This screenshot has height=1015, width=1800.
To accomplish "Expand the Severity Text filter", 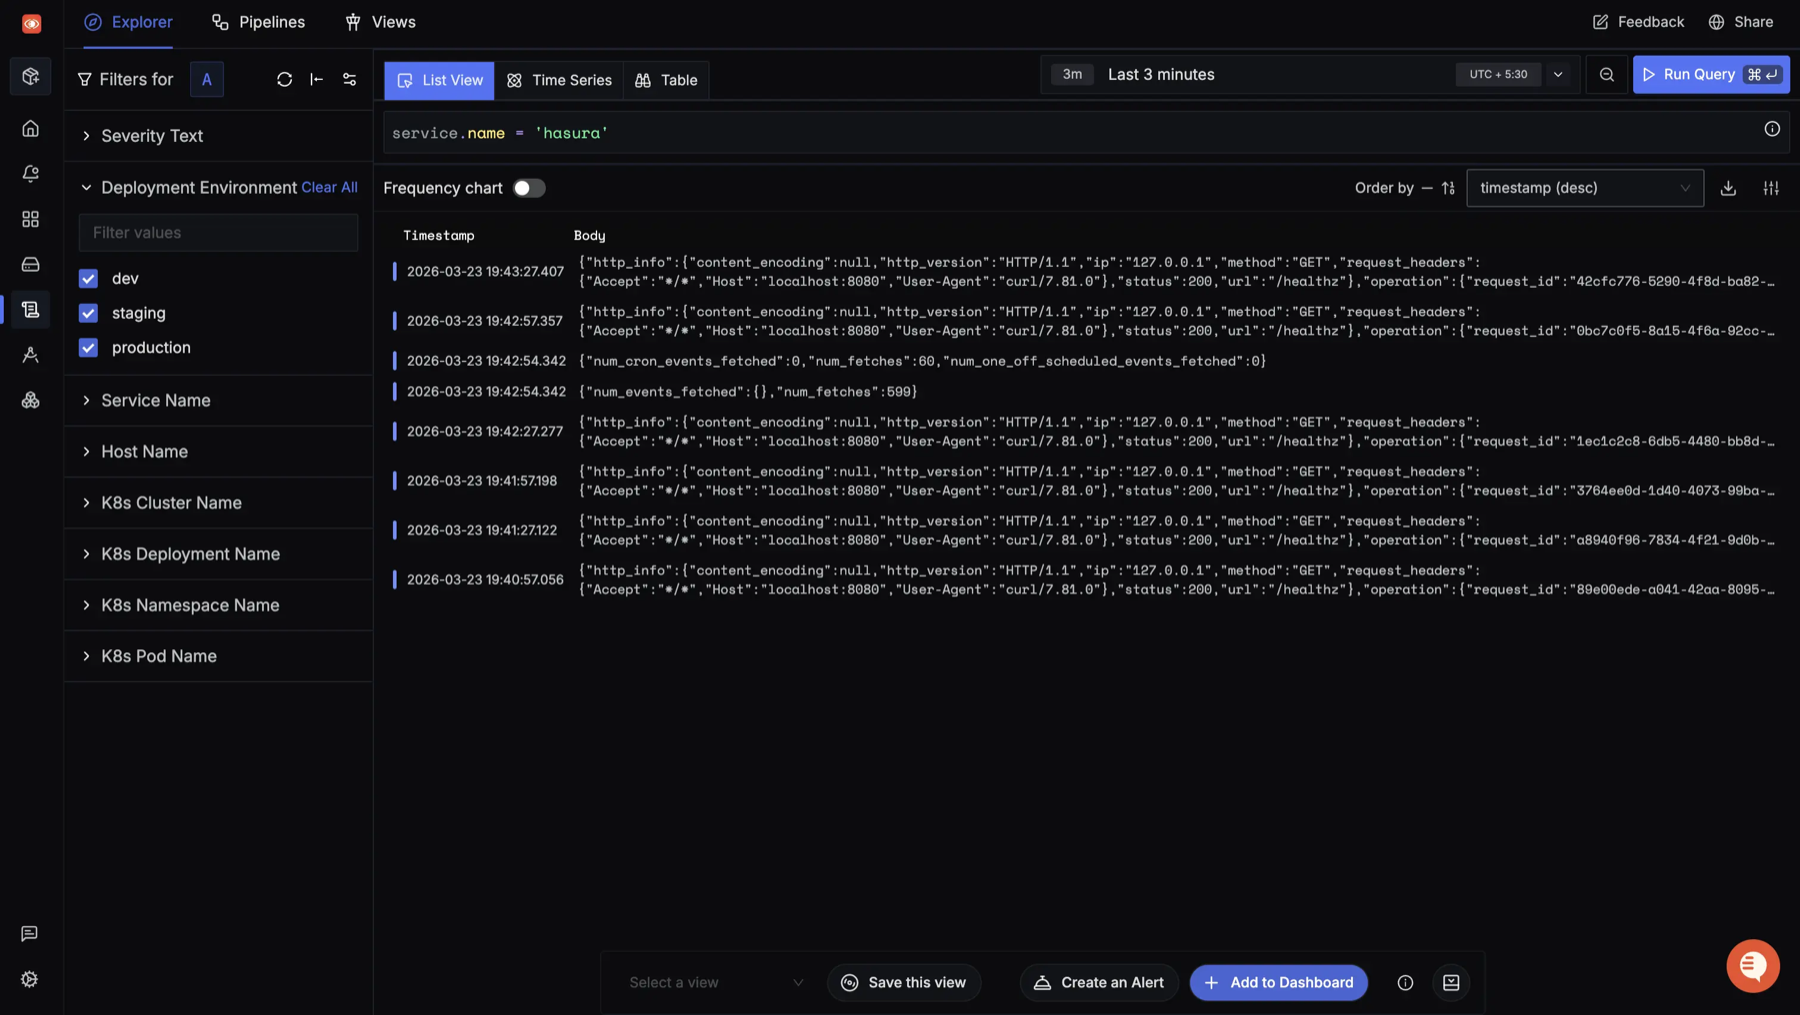I will coord(218,136).
